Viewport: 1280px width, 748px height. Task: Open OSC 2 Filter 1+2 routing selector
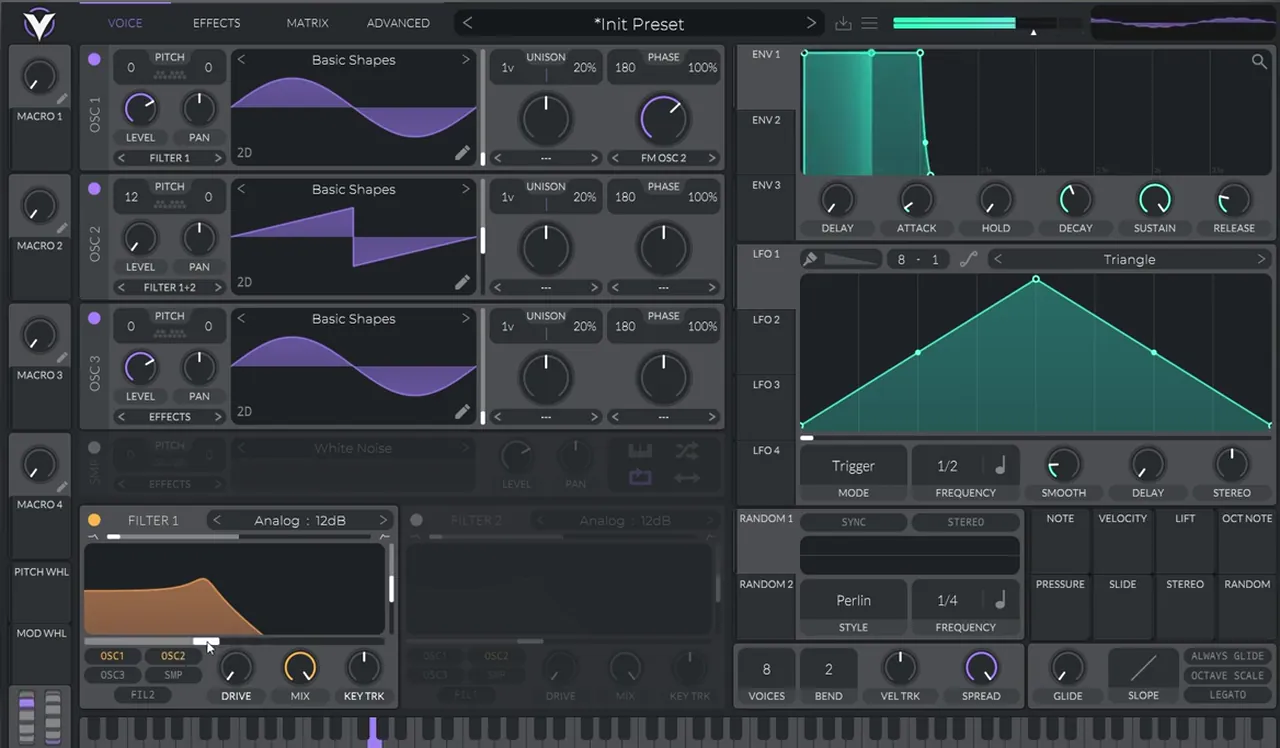click(169, 287)
